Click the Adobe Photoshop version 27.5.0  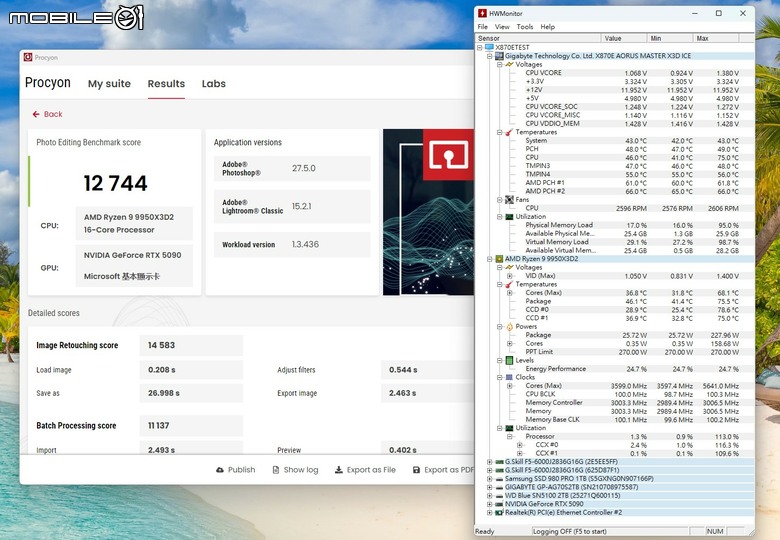(x=304, y=169)
